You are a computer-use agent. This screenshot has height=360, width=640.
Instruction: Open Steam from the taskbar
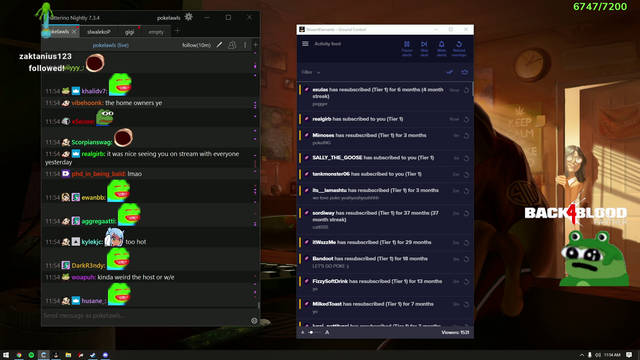(x=93, y=355)
